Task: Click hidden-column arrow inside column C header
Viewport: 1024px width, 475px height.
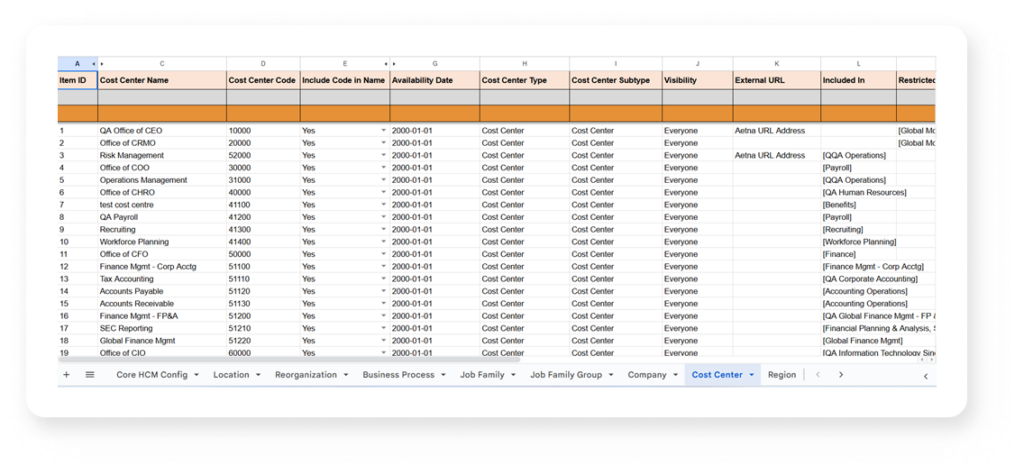Action: pyautogui.click(x=102, y=64)
